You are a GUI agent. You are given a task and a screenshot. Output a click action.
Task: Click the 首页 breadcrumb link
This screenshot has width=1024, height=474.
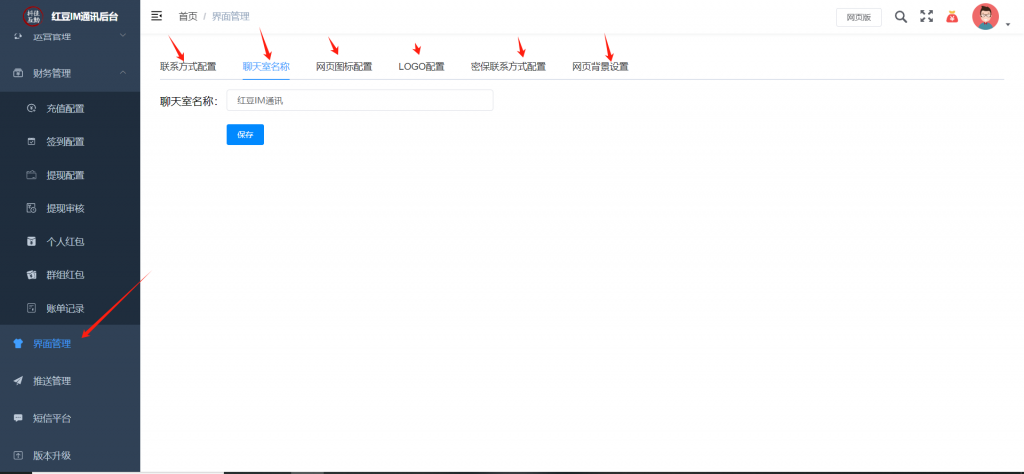(187, 17)
